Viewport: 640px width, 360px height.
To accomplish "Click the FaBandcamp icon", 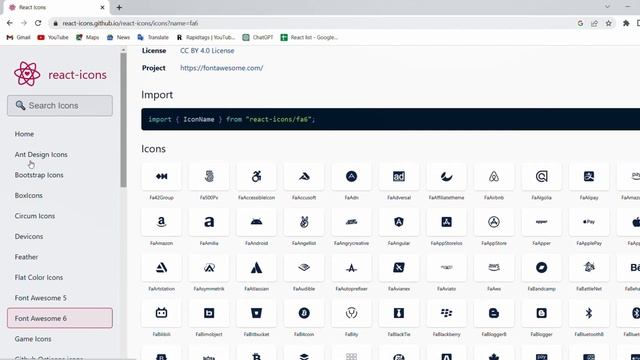I will click(x=542, y=268).
